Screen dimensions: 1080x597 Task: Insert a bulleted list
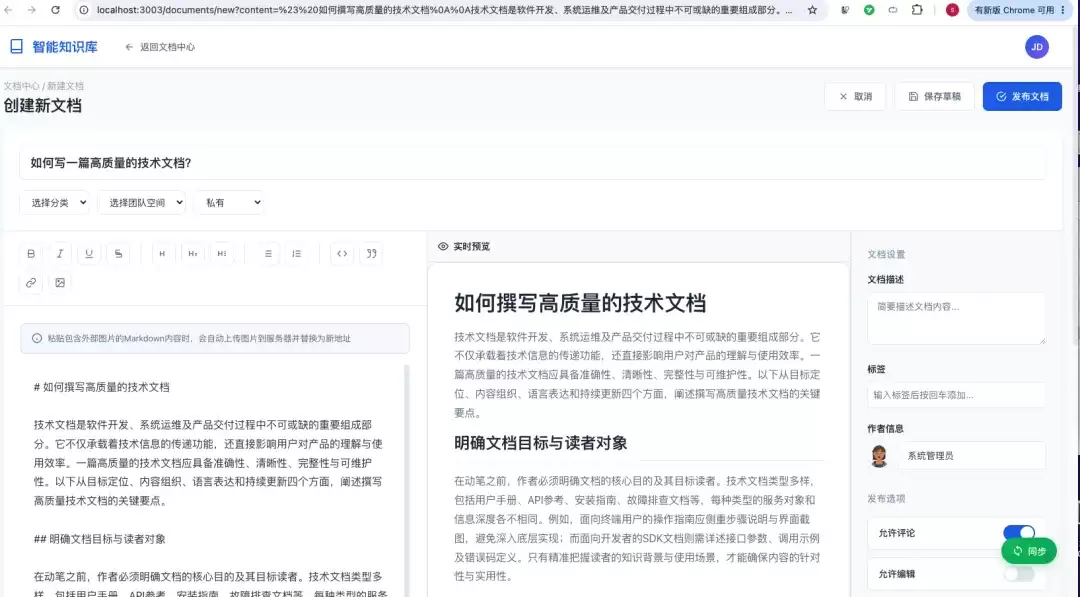tap(268, 253)
